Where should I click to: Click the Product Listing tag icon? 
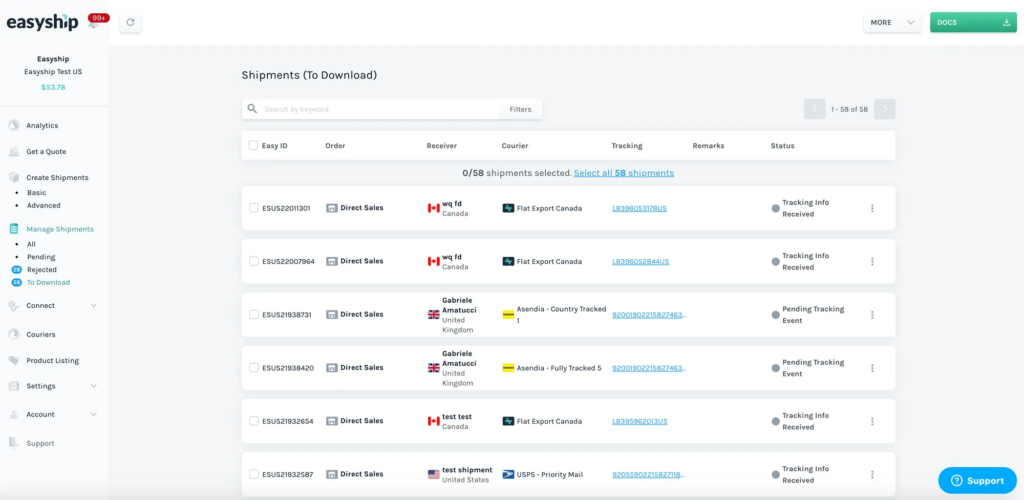(14, 360)
